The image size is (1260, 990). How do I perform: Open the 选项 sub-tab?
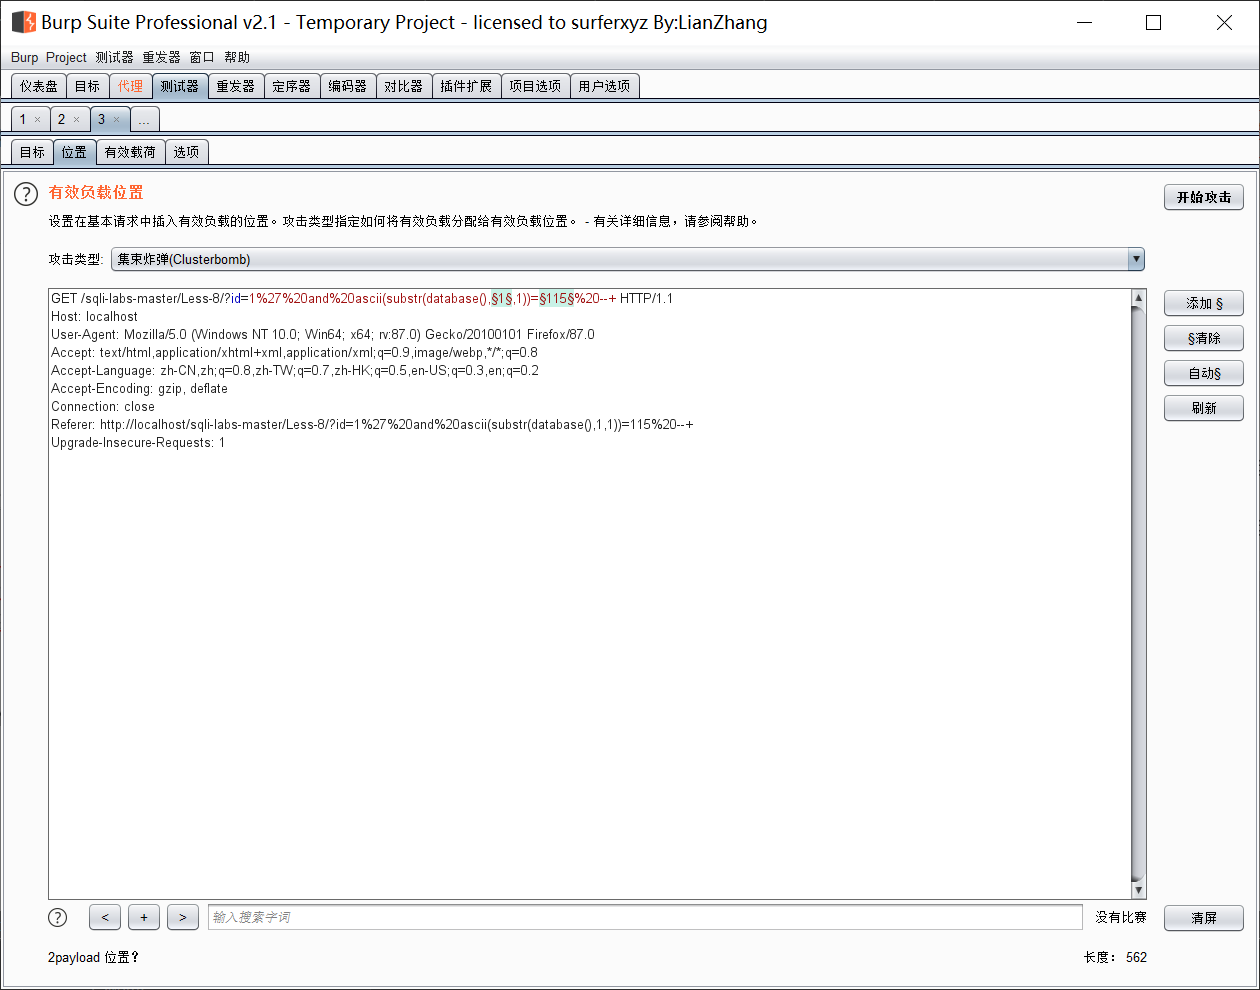coord(186,152)
